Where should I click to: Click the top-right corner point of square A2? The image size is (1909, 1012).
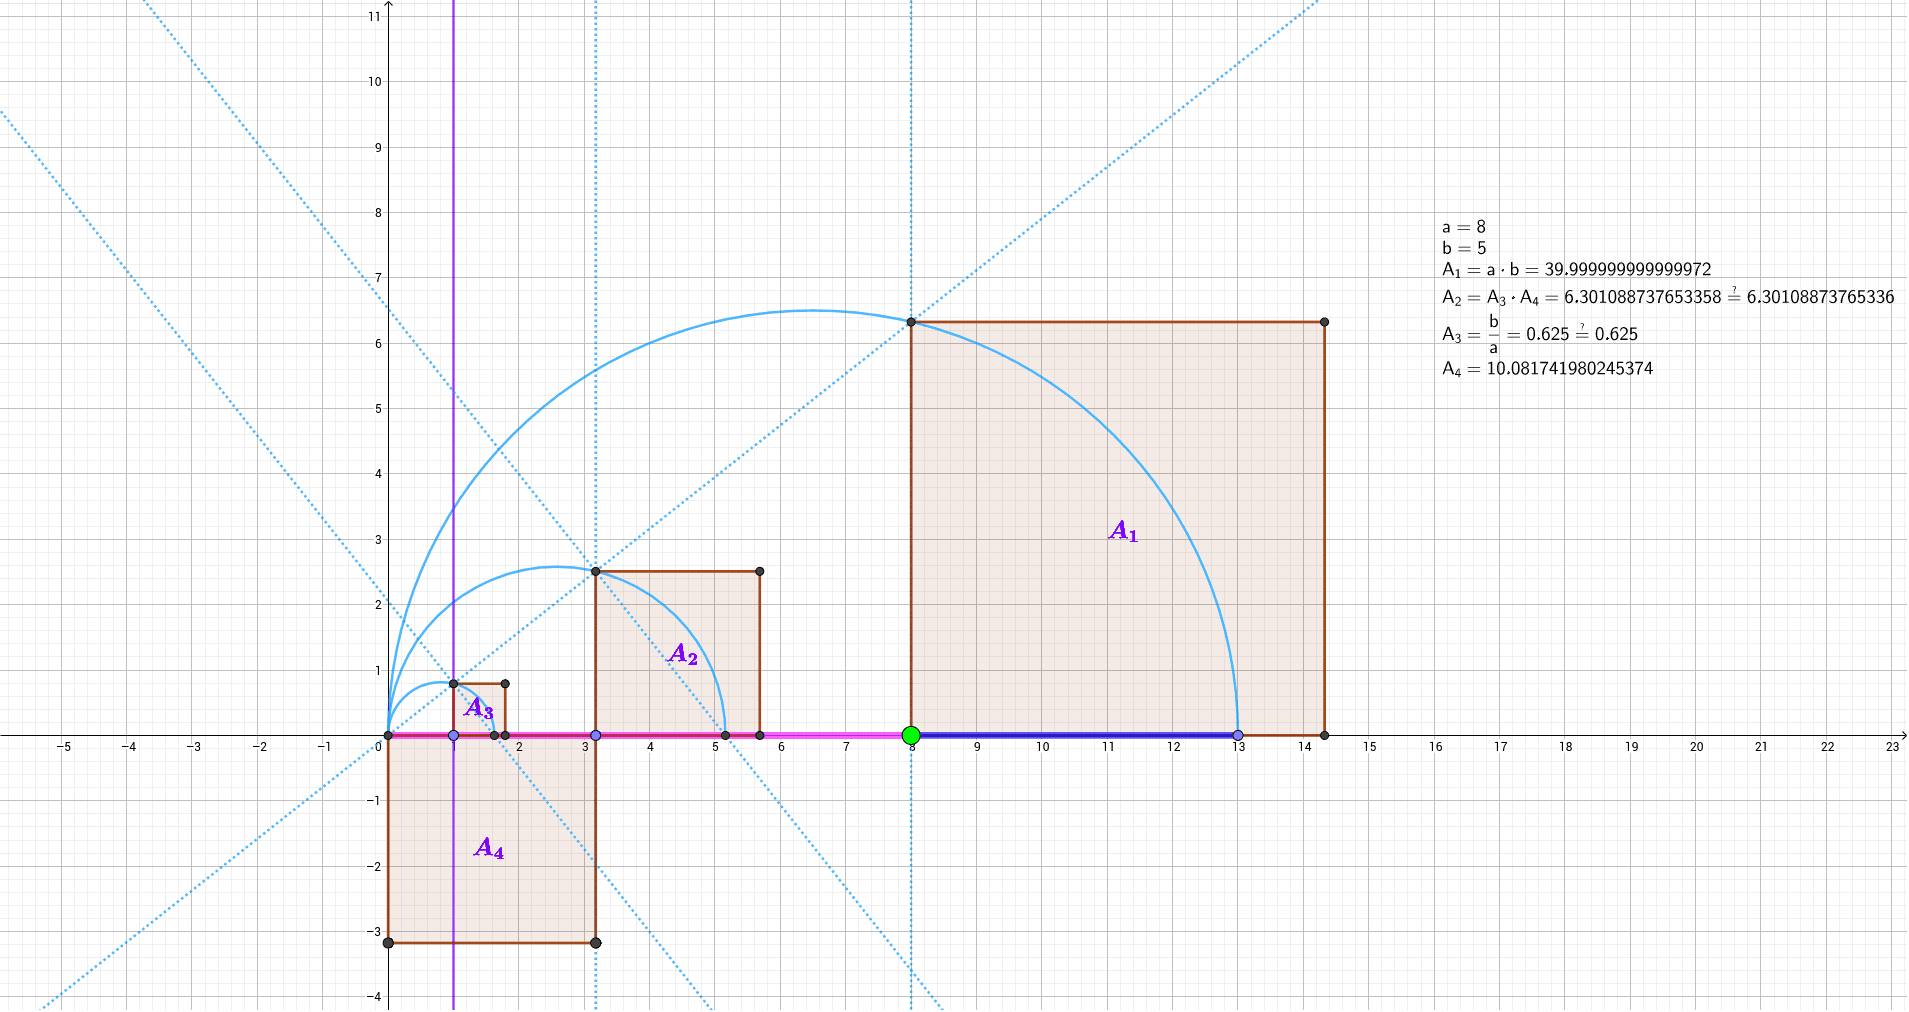(x=760, y=572)
